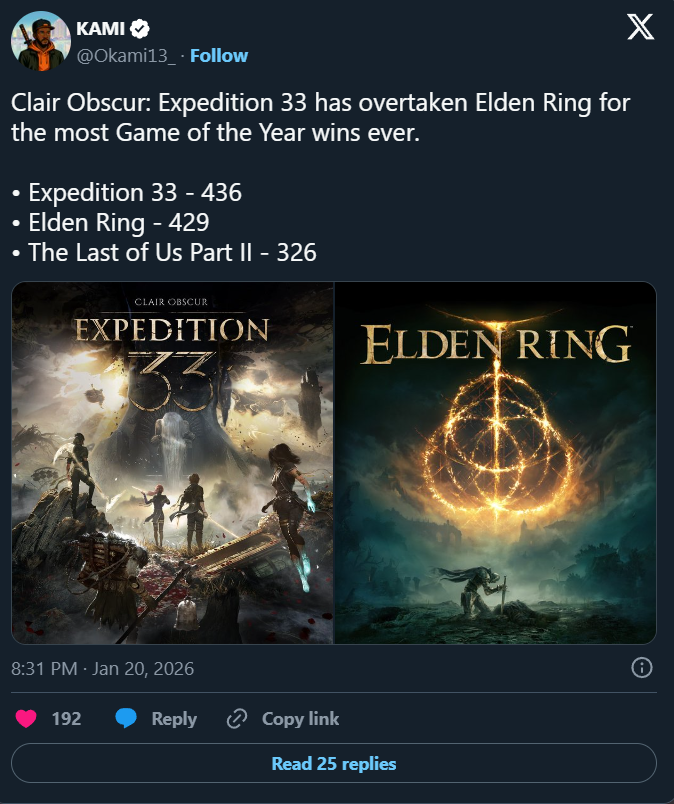The height and width of the screenshot is (804, 674).
Task: Click the tweet's opening sentence about Game of the Year
Action: pos(321,118)
